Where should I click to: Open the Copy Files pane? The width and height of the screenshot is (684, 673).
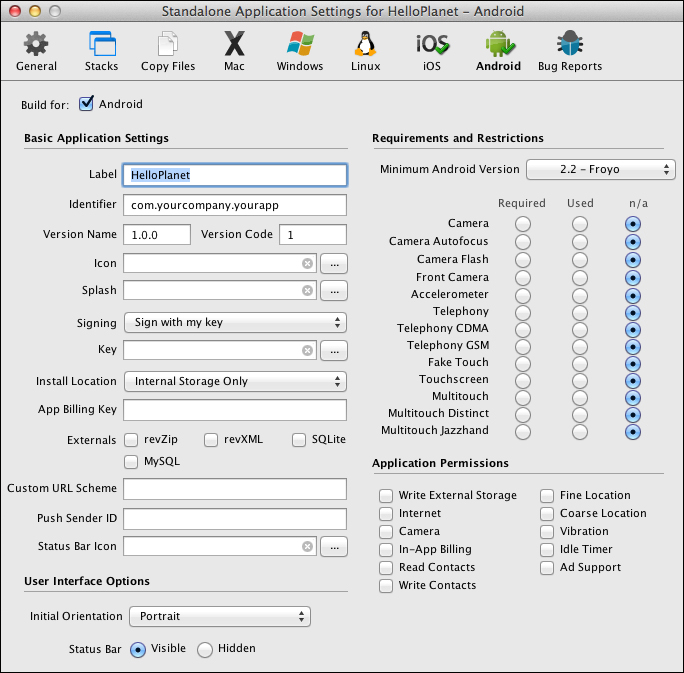tap(168, 51)
